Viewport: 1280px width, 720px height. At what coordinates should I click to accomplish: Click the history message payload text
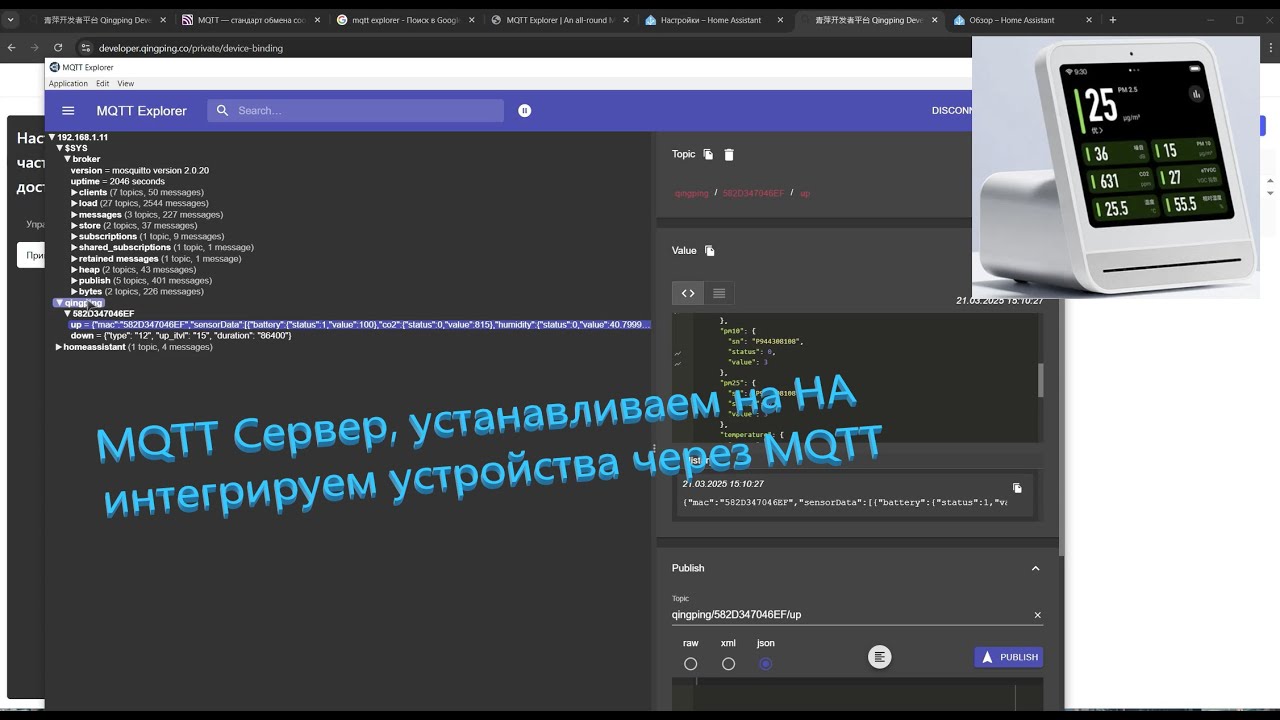tap(845, 502)
